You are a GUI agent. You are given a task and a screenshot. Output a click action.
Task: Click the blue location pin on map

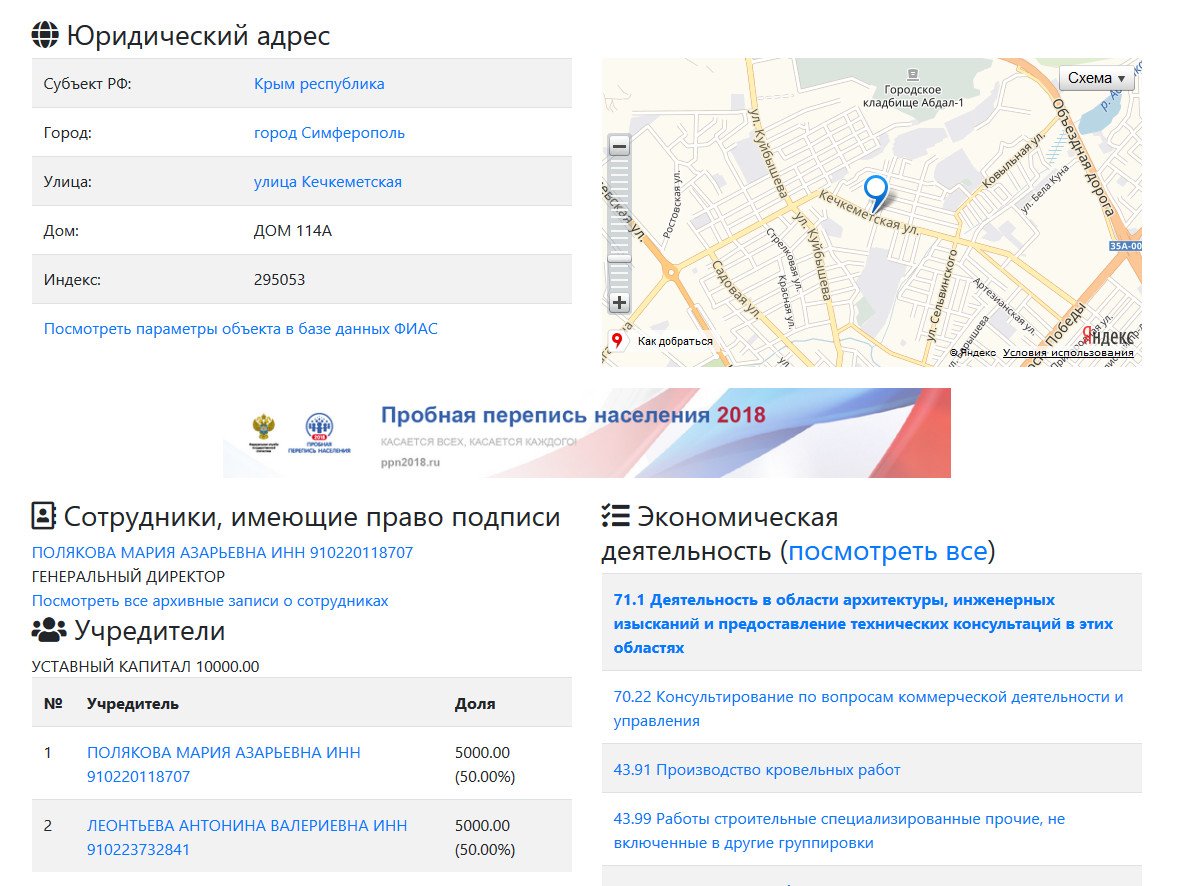click(876, 190)
